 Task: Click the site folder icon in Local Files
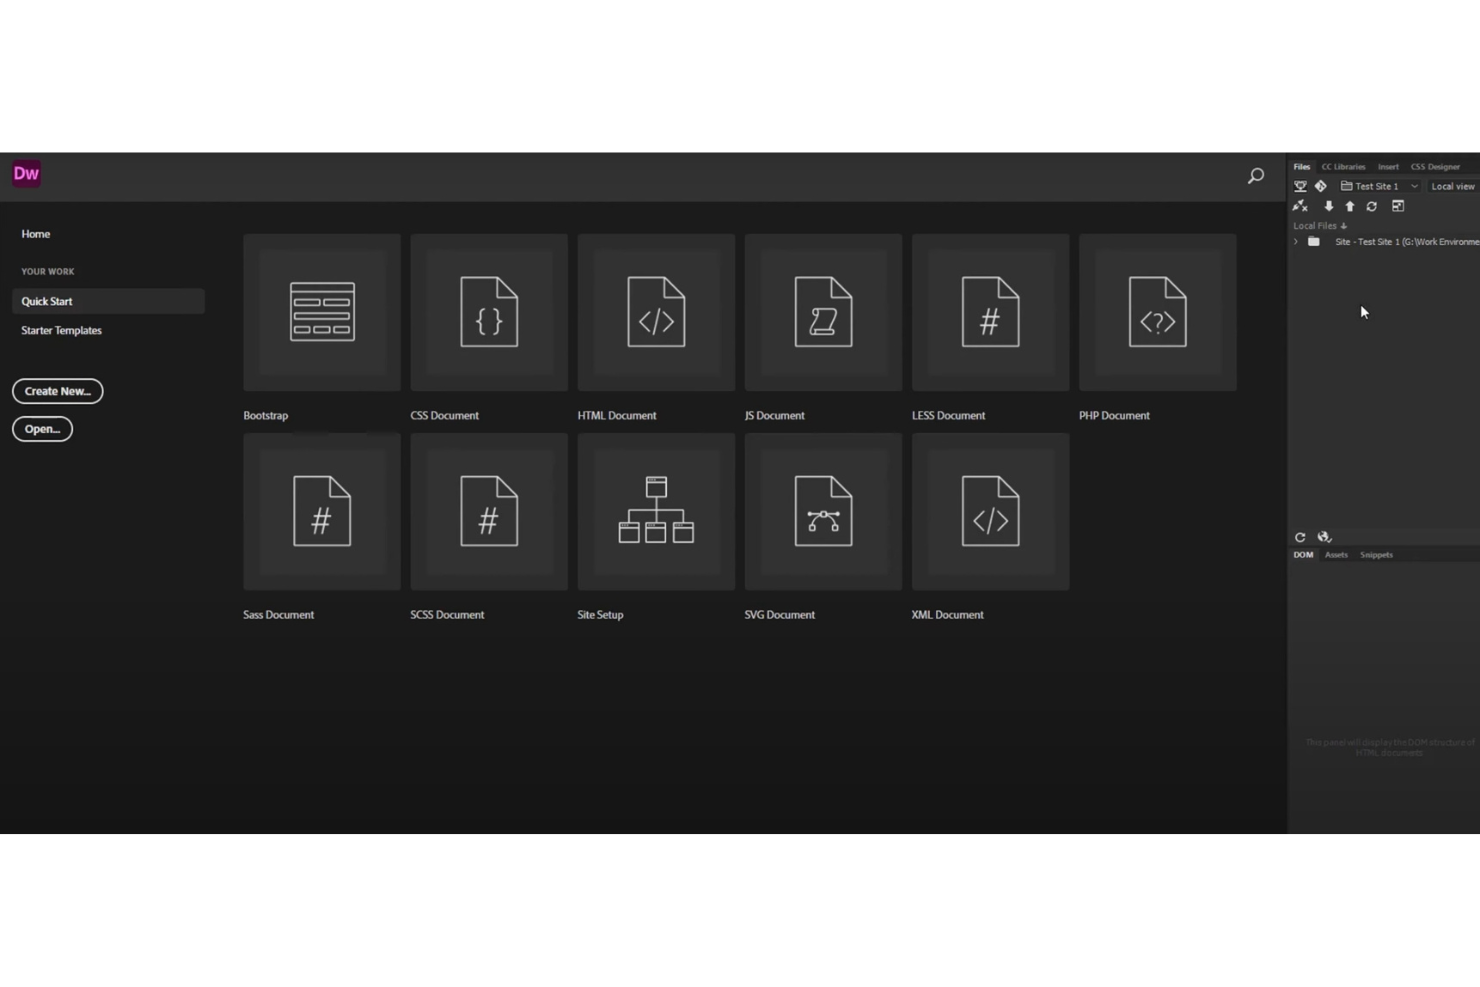[1314, 242]
